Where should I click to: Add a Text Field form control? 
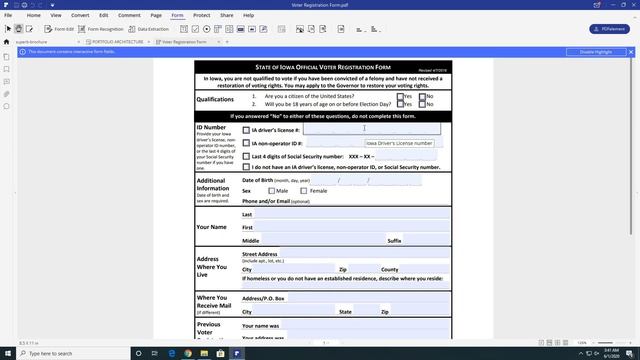pos(184,29)
